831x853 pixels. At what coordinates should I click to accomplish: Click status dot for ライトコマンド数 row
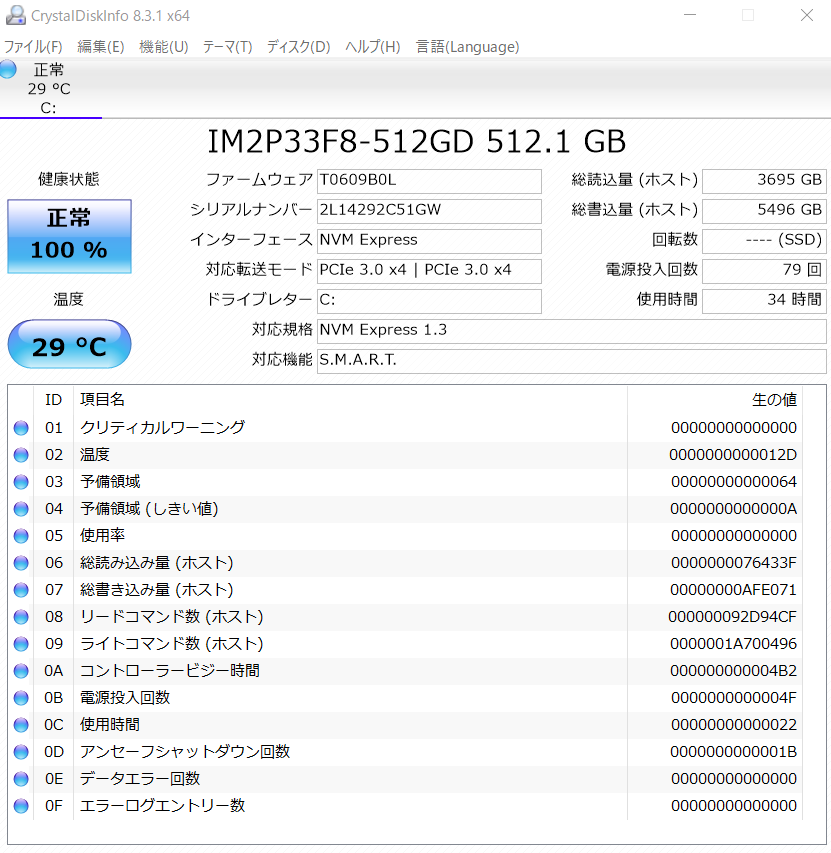21,644
